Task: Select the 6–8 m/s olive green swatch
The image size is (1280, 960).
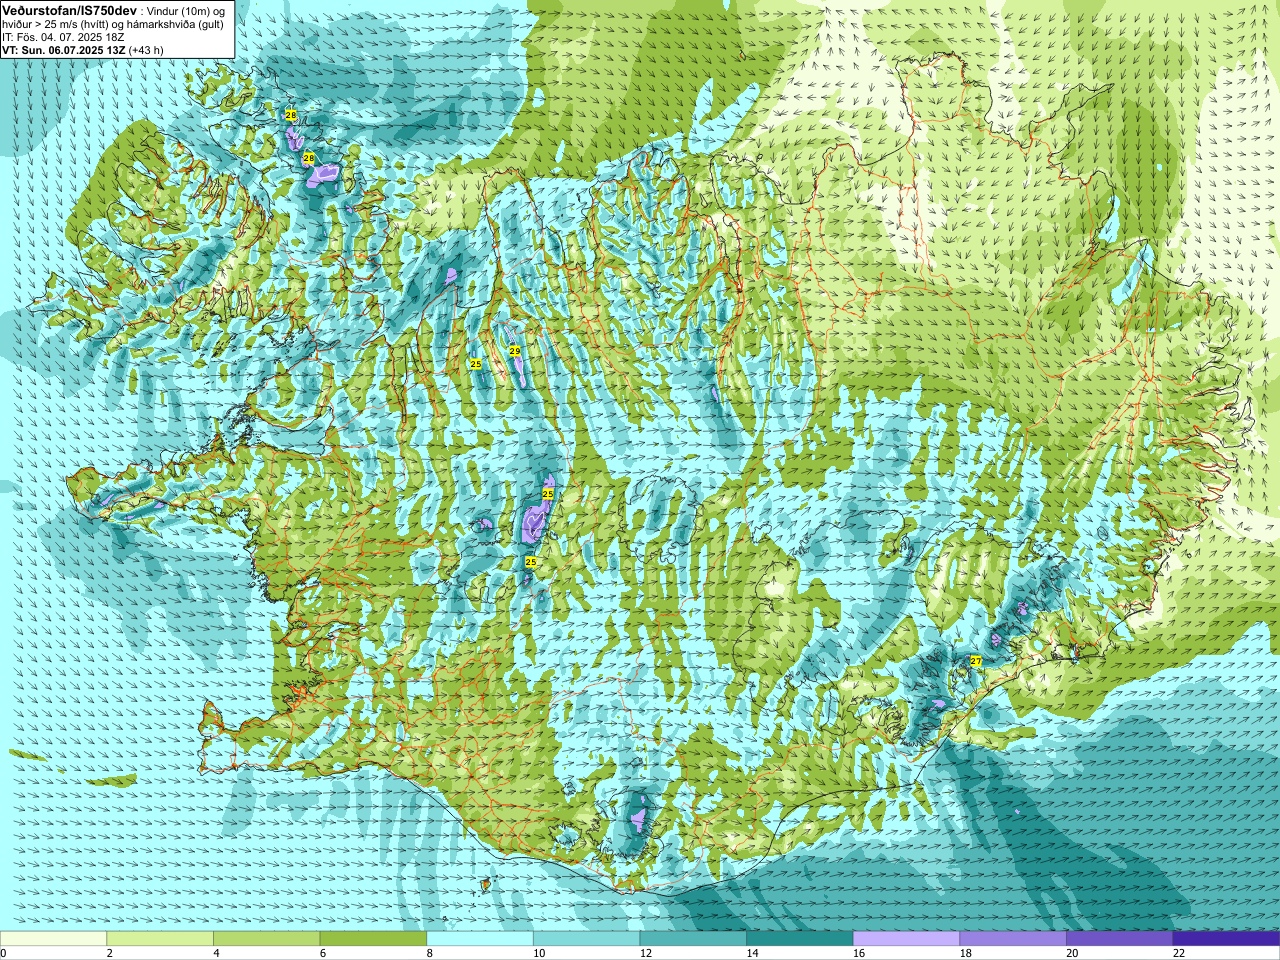Action: (x=373, y=939)
